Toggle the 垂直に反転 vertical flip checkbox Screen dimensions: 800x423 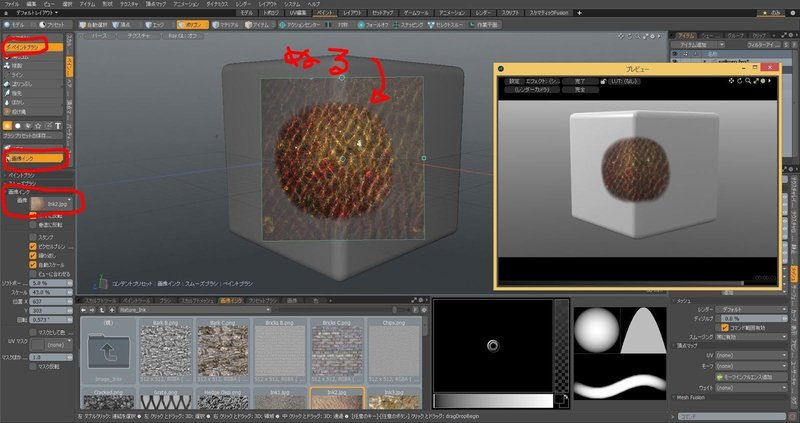coord(33,225)
